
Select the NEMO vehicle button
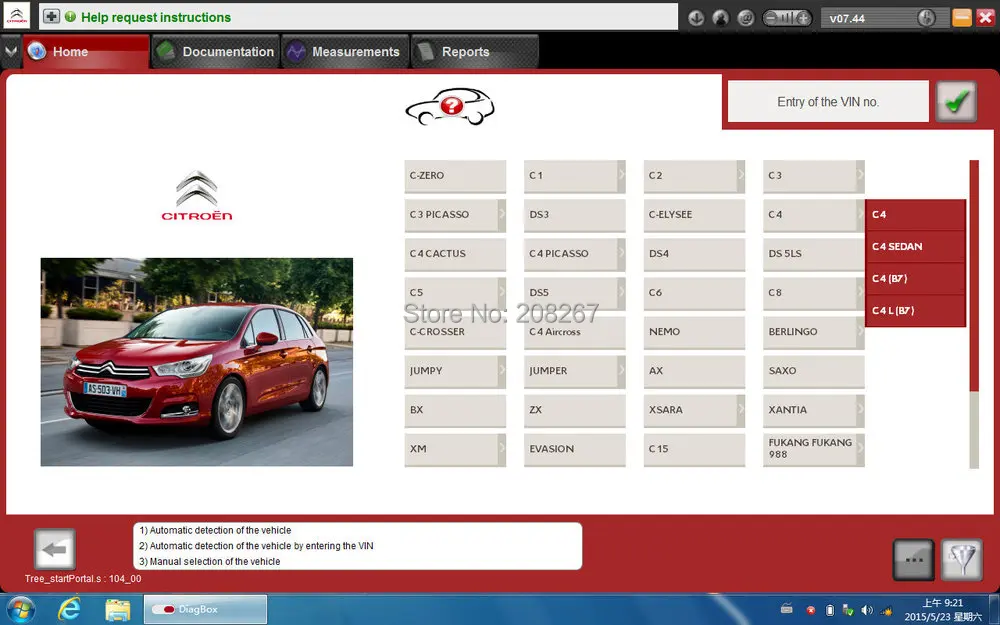coord(694,332)
